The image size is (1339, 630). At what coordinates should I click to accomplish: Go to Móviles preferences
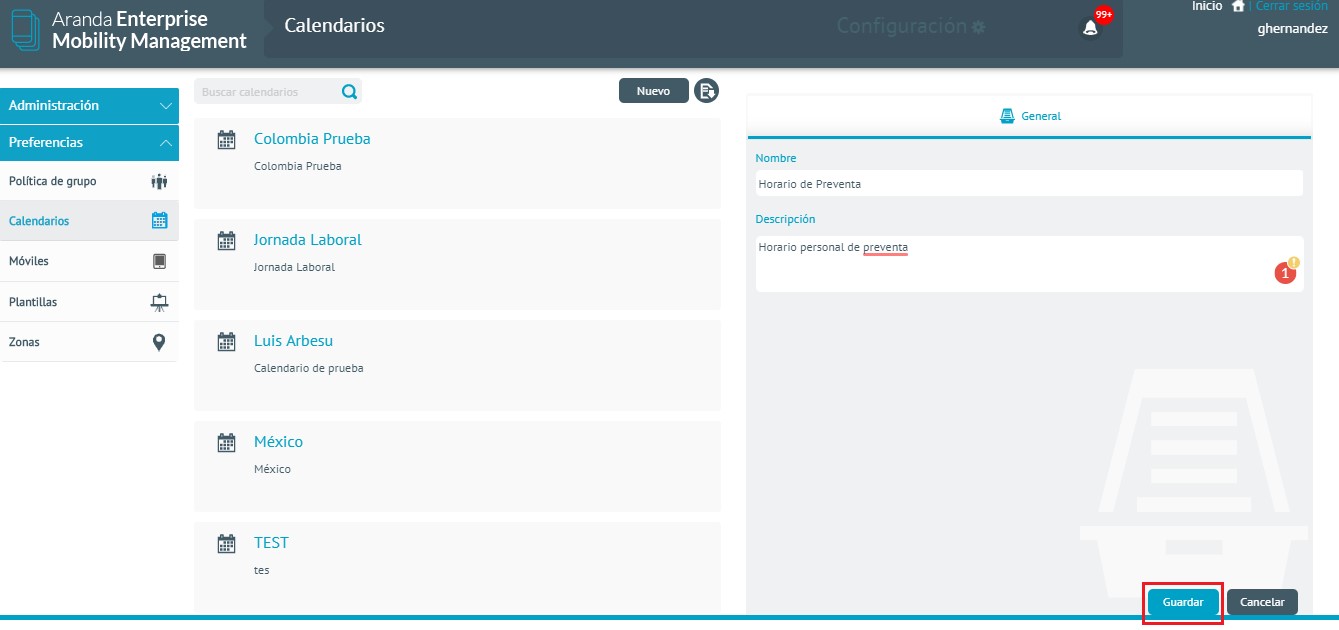coord(90,261)
